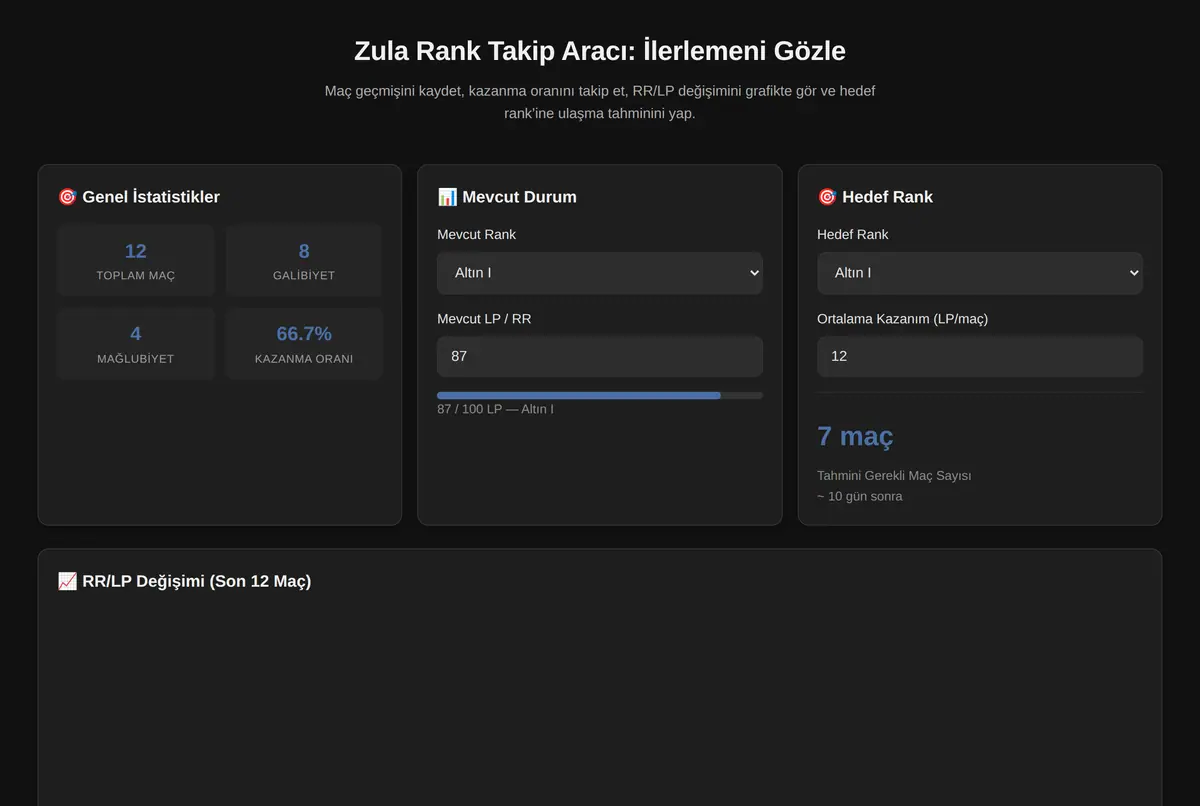Screen dimensions: 1200x806
Task: Click the LP progress bar for Altın I
Action: [600, 396]
